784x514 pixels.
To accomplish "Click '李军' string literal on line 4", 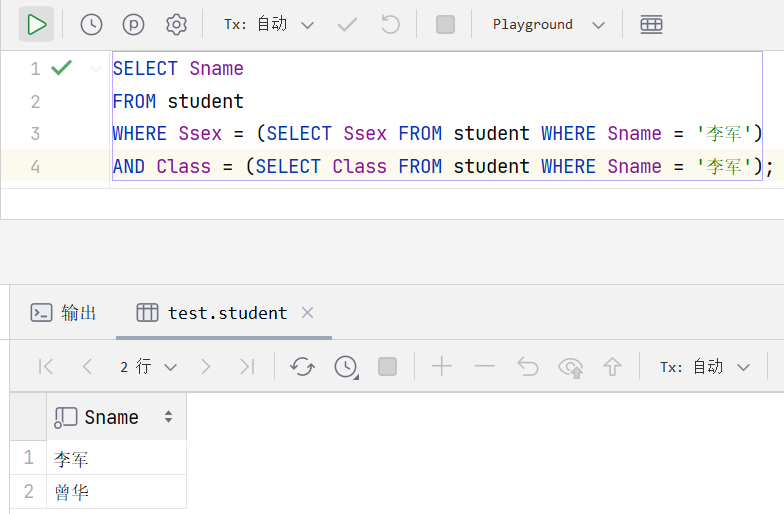I will coord(724,166).
